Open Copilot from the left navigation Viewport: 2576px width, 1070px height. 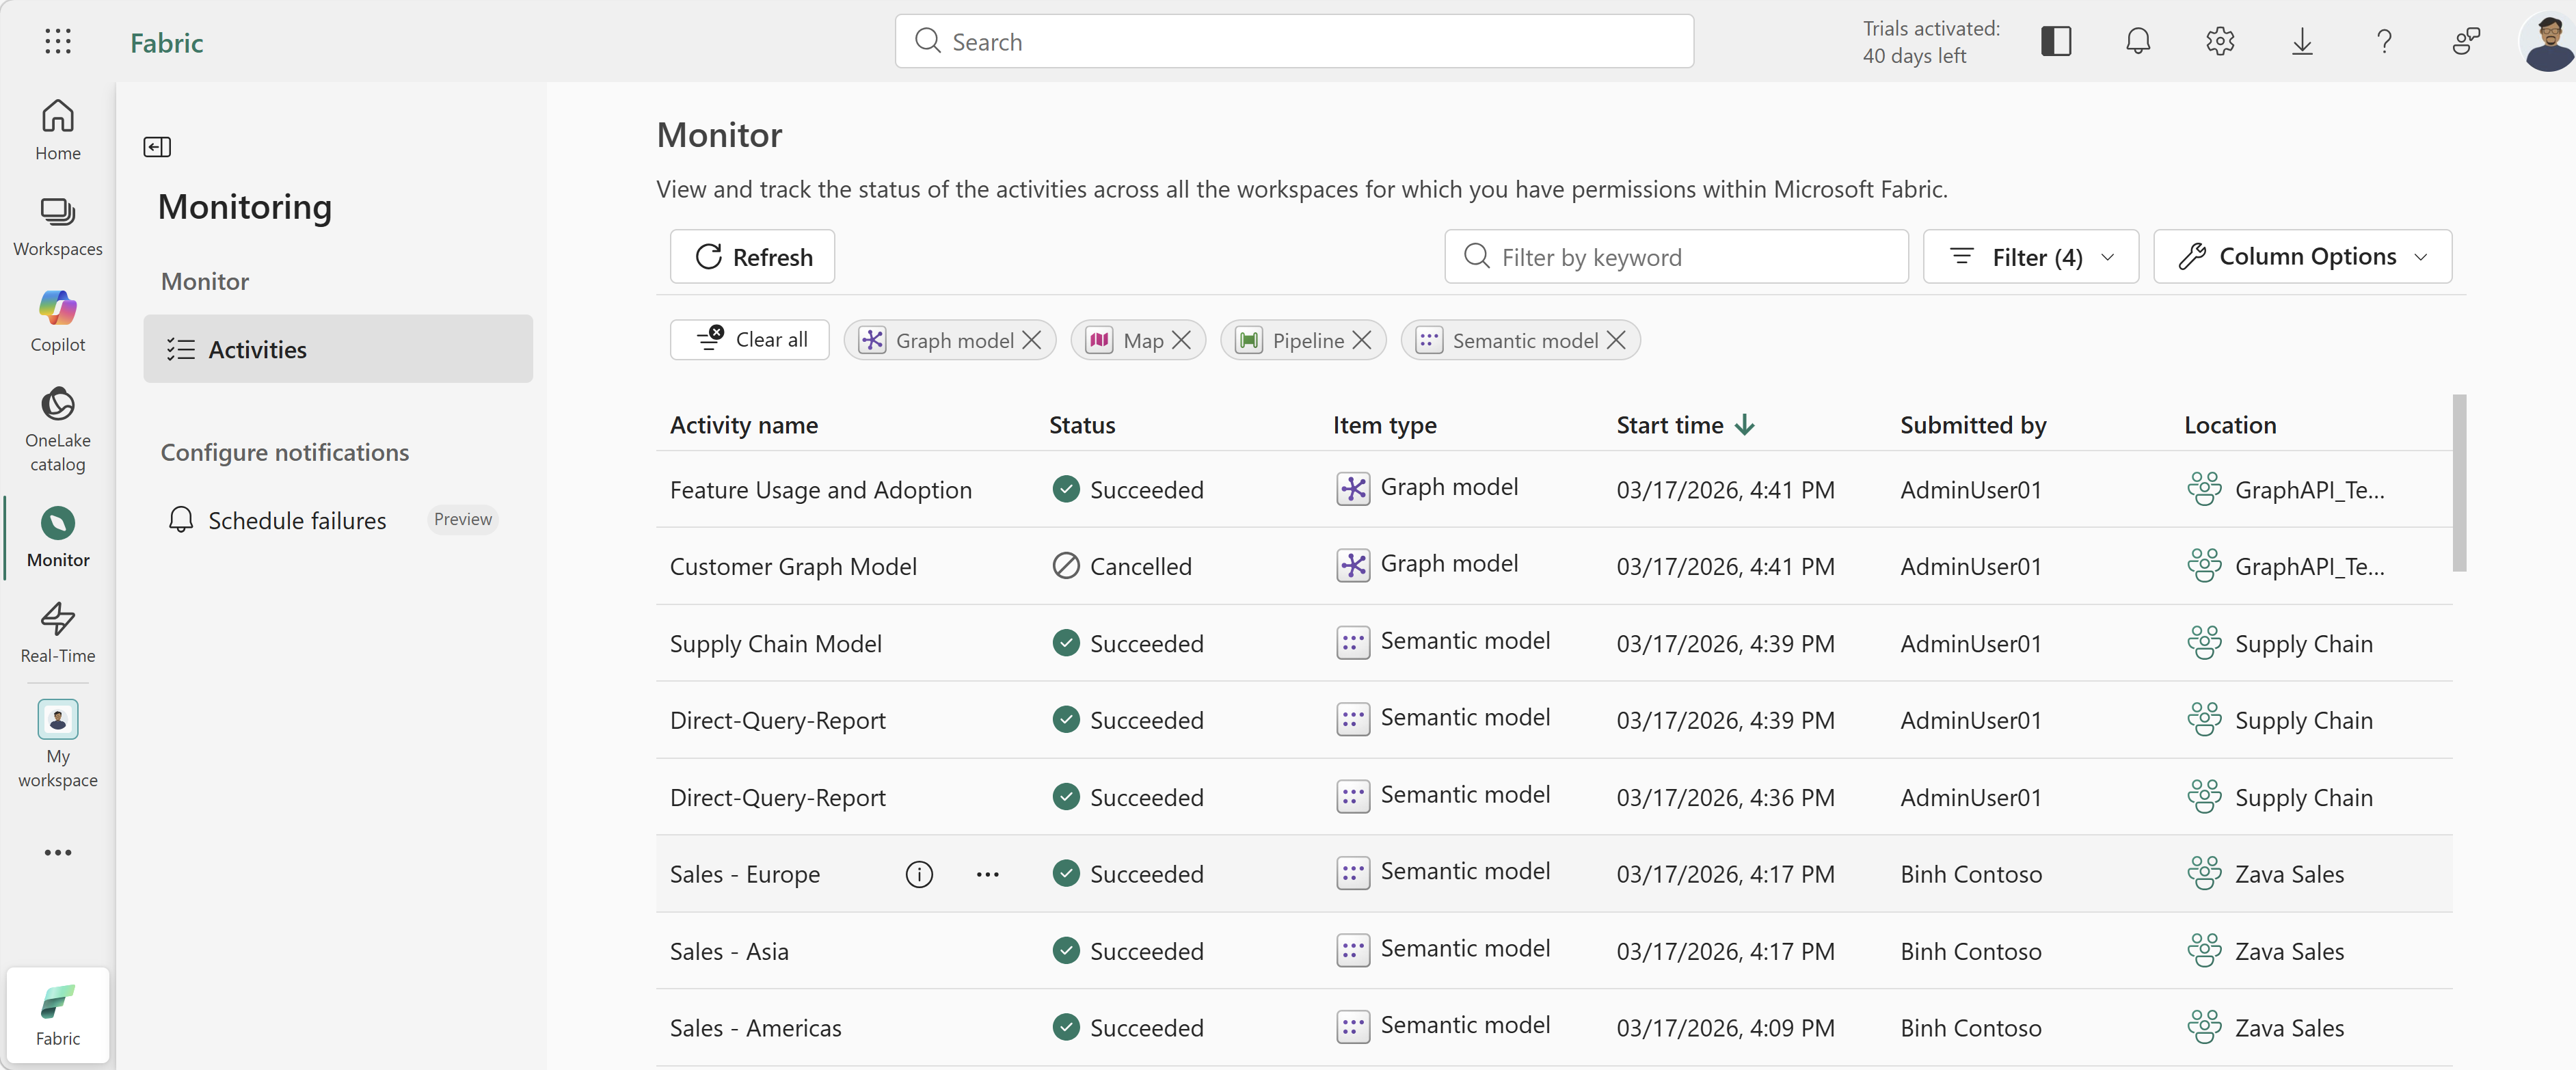(57, 320)
